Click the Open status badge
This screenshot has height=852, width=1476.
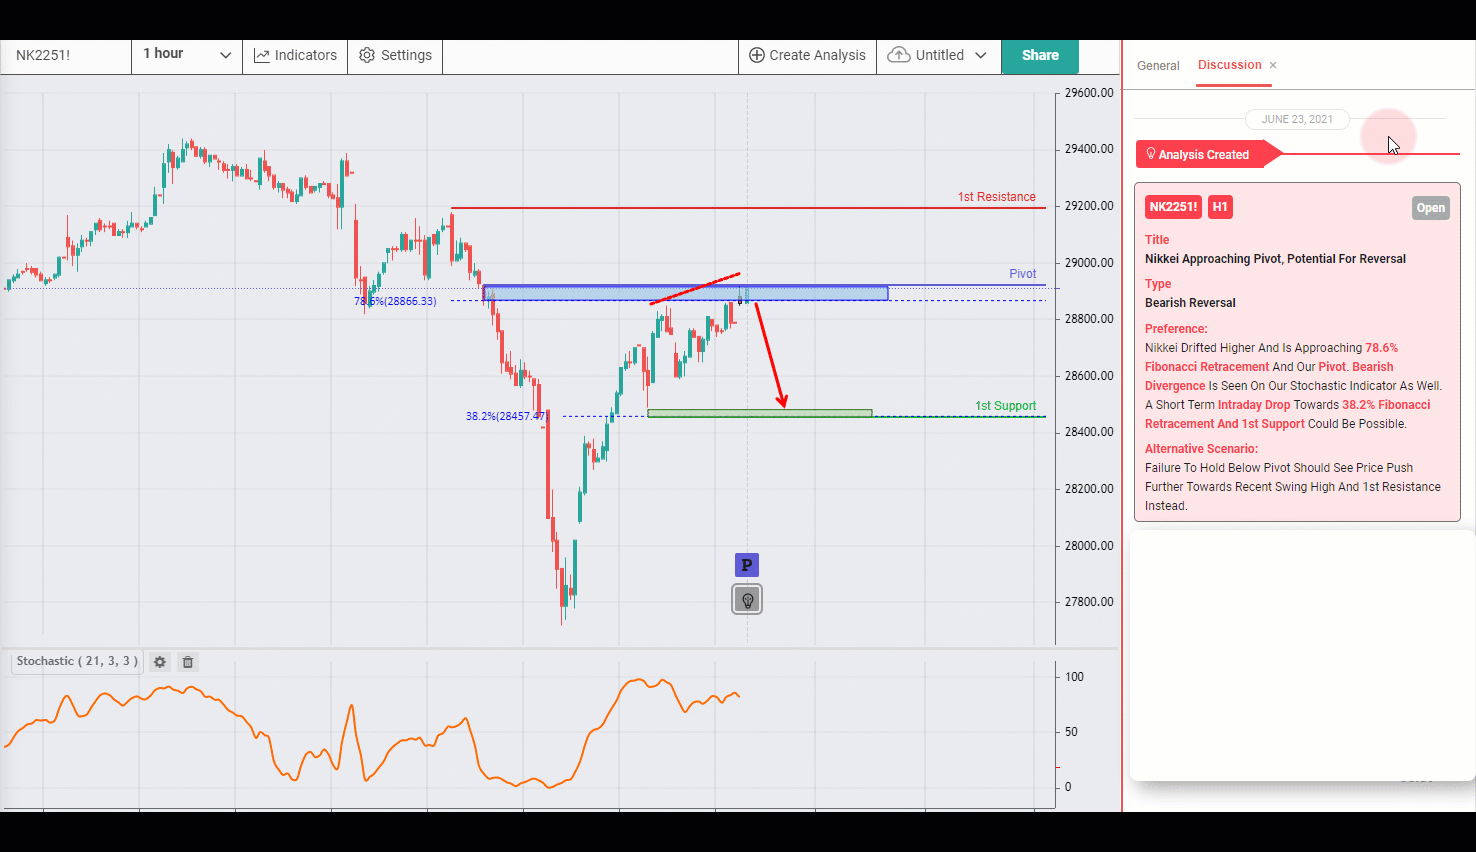[x=1430, y=208]
